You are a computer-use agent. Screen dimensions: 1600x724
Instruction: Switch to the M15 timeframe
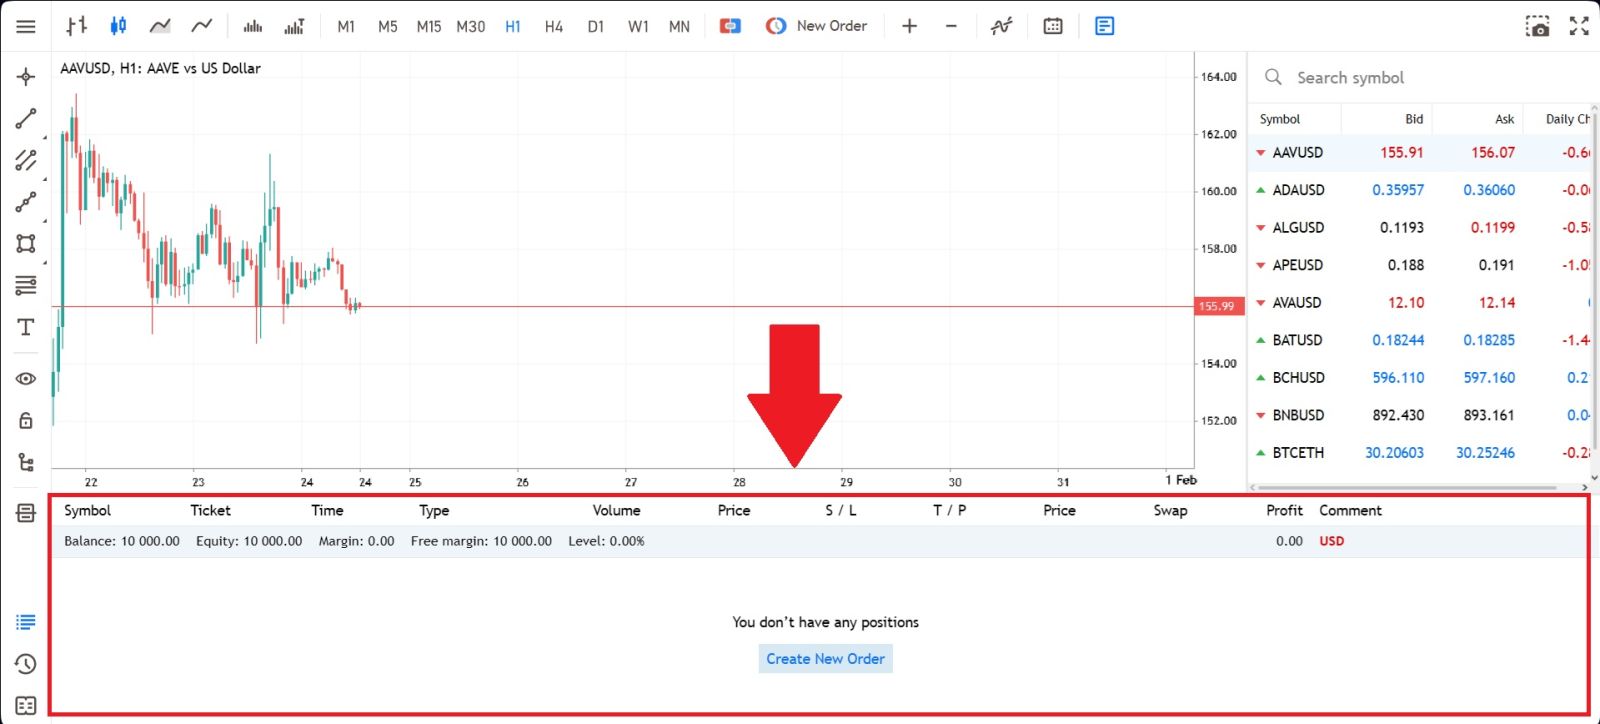click(x=429, y=27)
